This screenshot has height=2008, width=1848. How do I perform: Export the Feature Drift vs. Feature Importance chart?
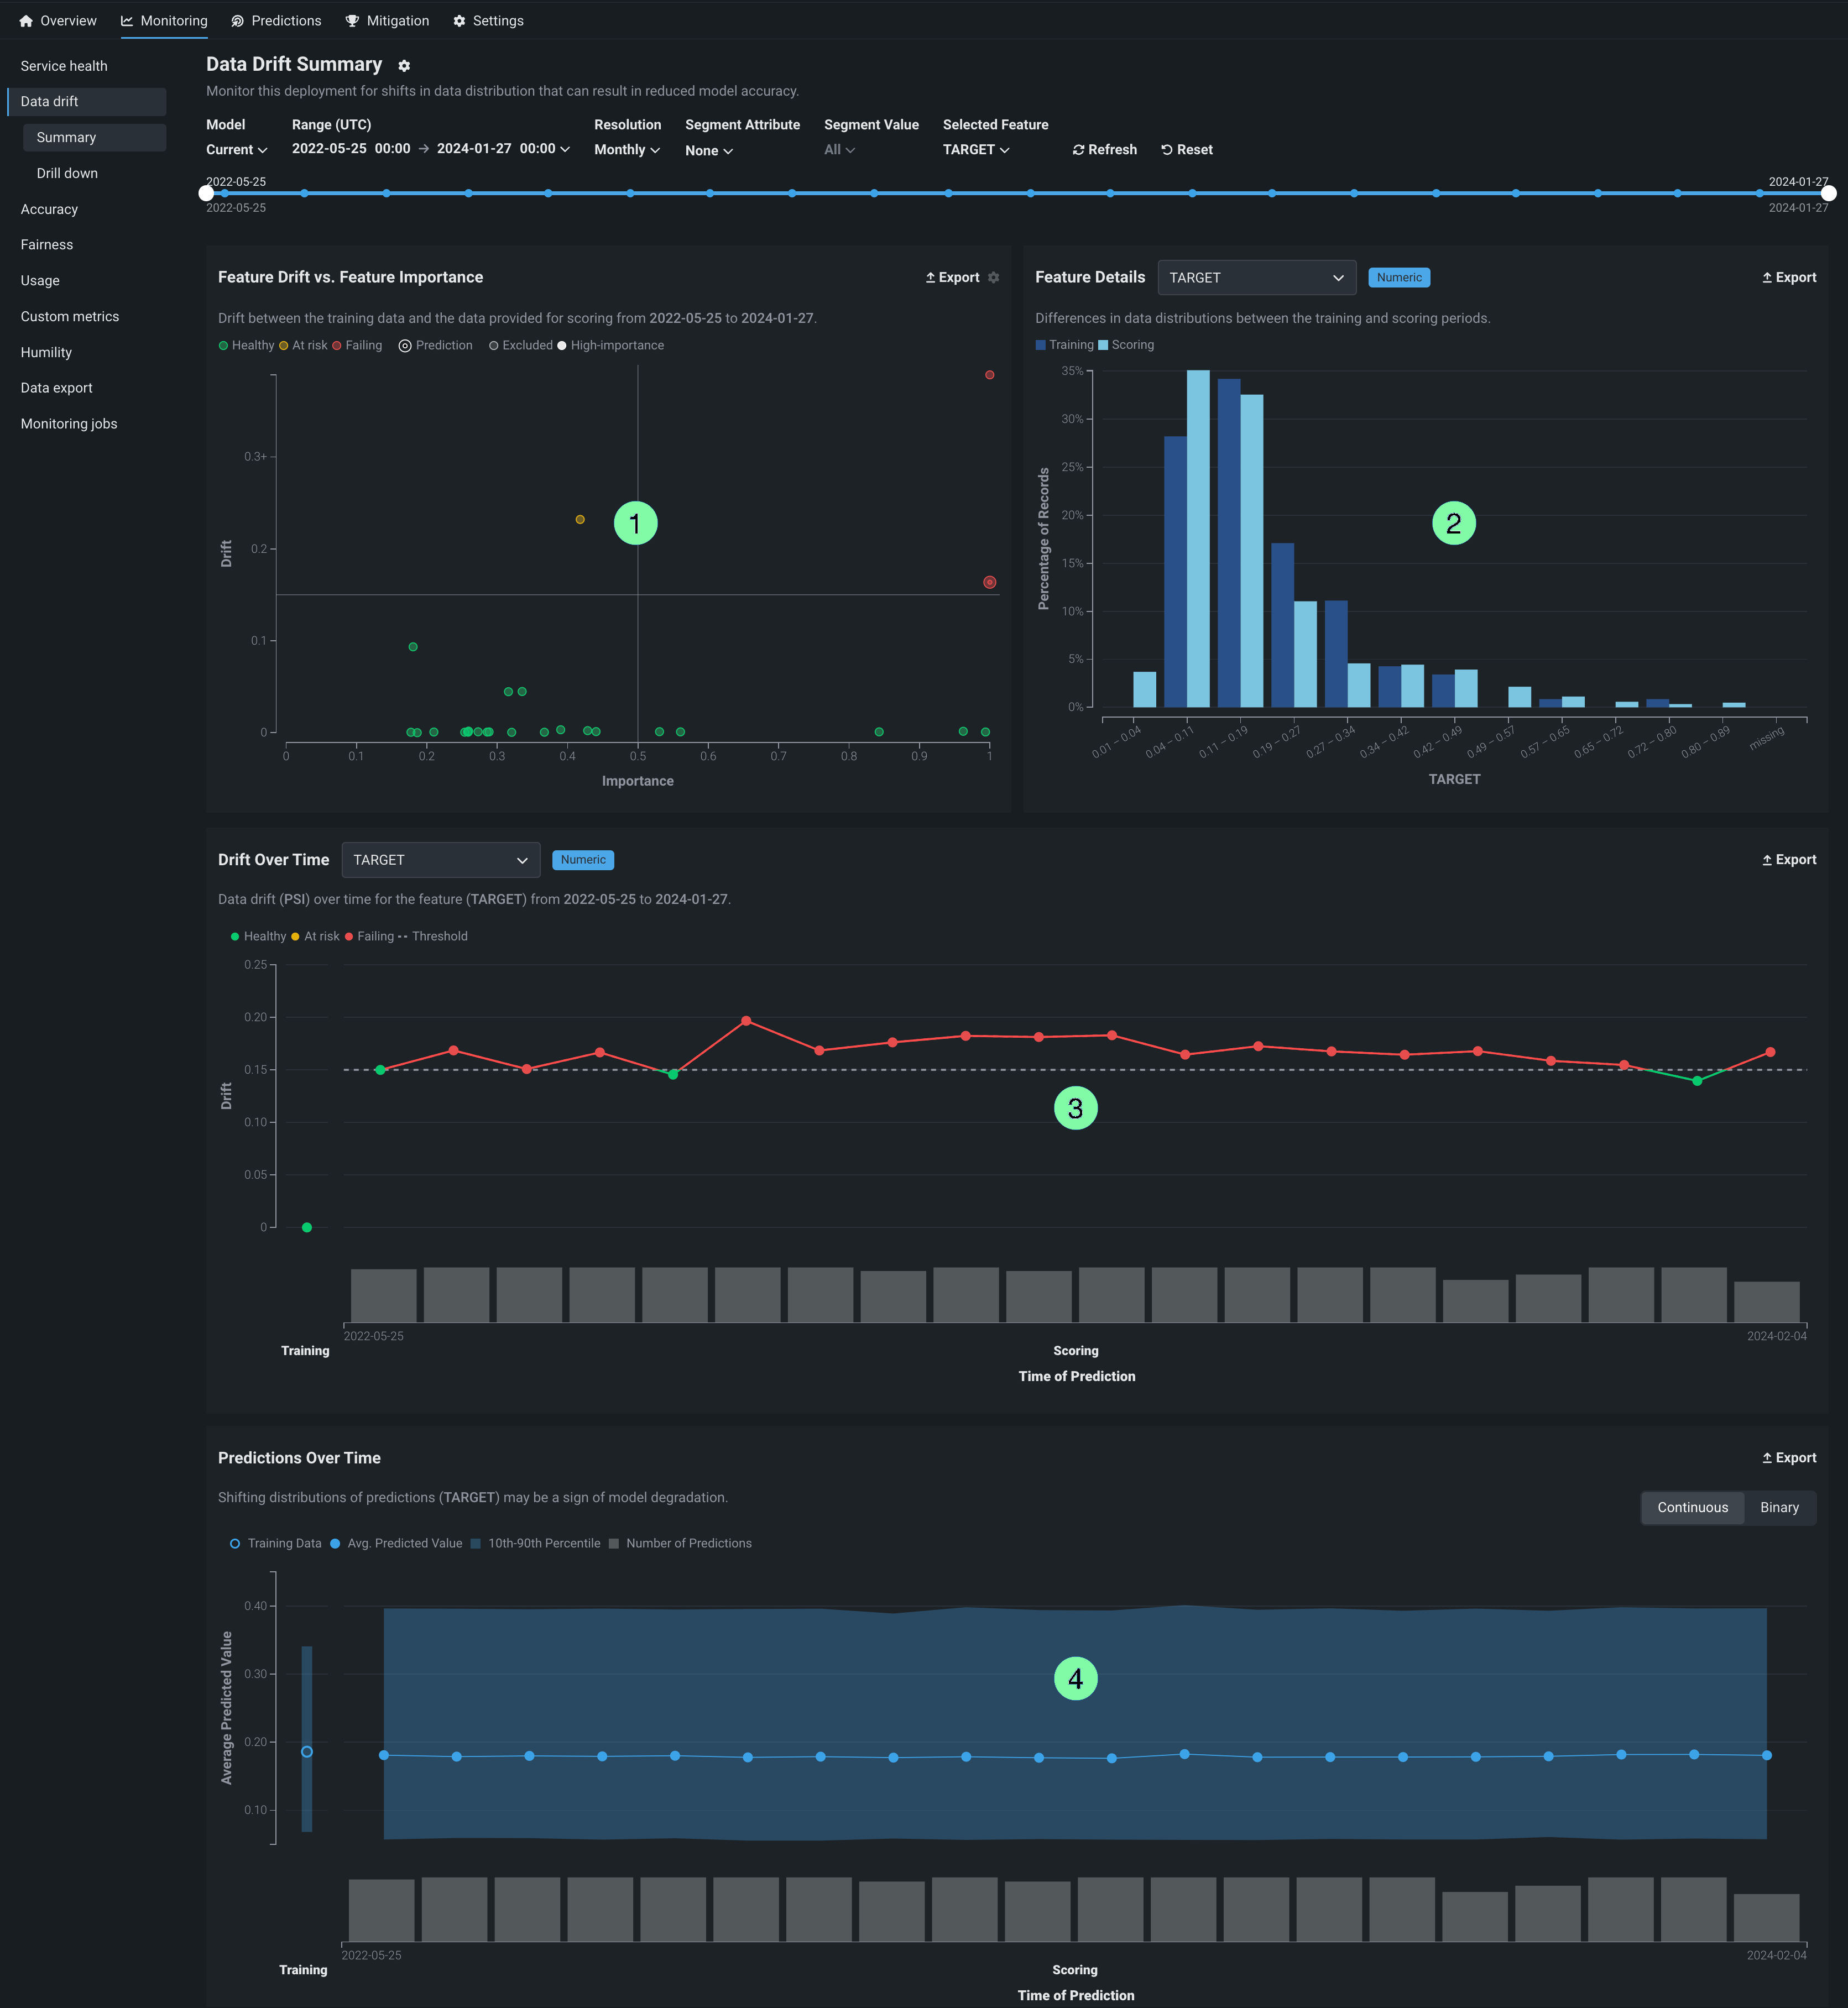click(x=952, y=278)
